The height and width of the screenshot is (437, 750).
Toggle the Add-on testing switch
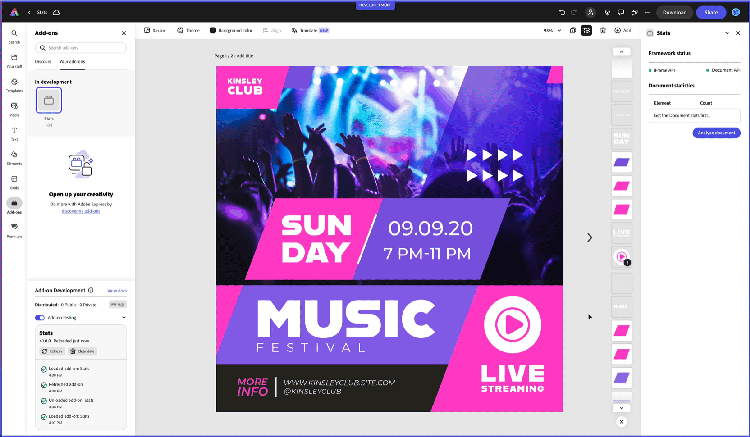click(40, 317)
